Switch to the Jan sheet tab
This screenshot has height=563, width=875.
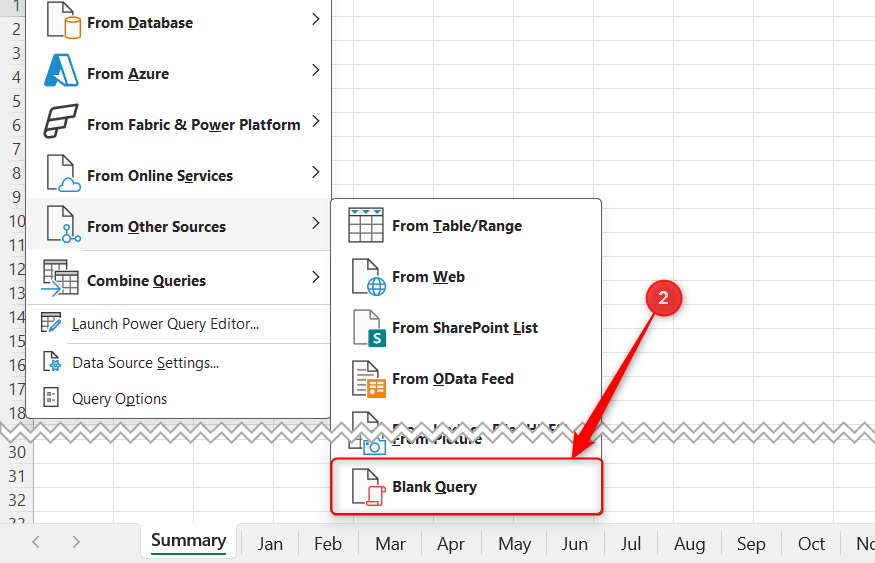(270, 544)
